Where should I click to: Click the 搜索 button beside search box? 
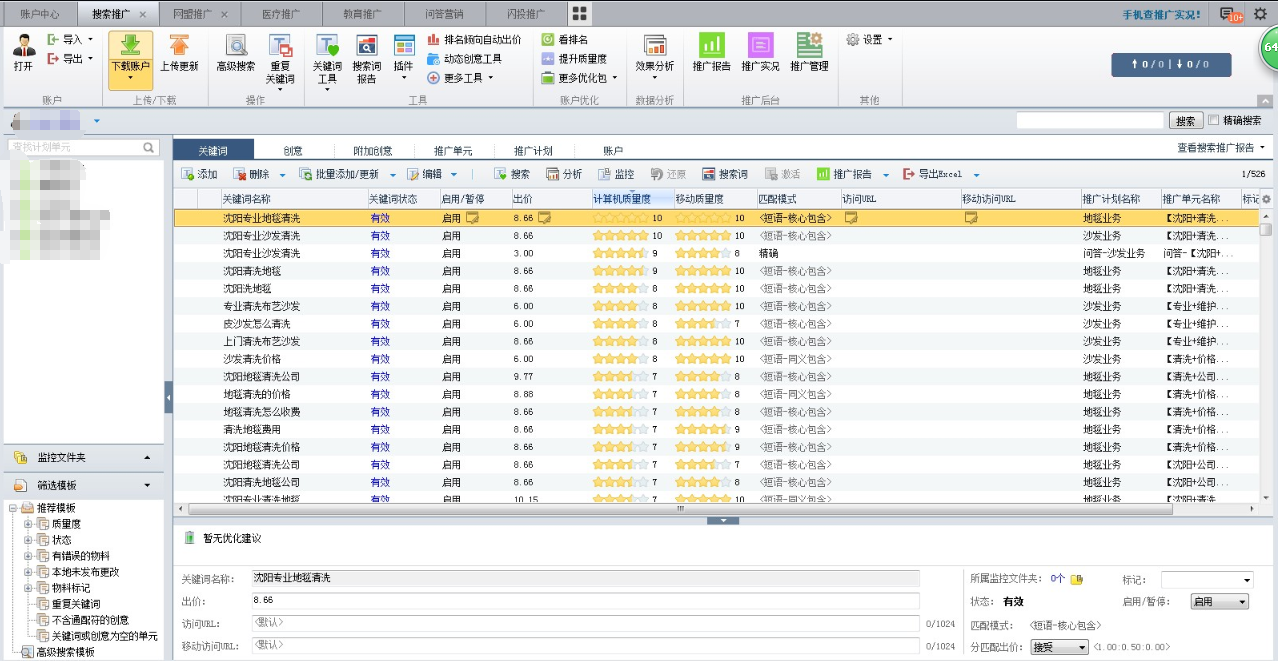(1185, 121)
